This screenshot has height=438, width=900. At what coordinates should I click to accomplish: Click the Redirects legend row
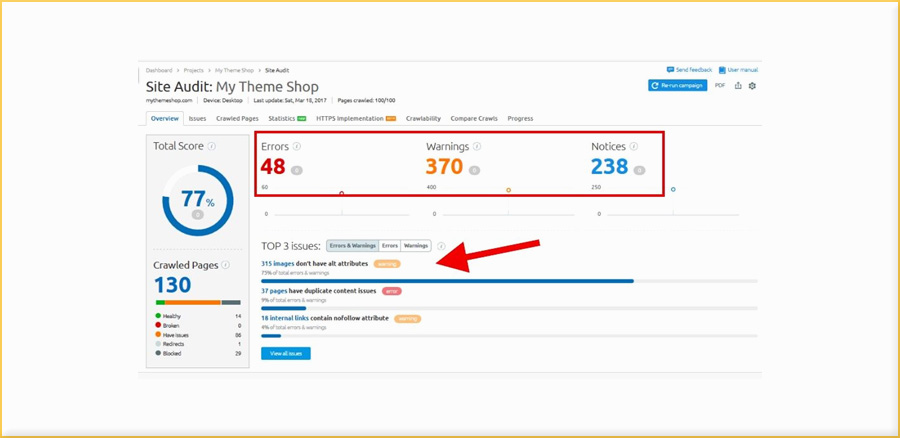click(x=198, y=344)
